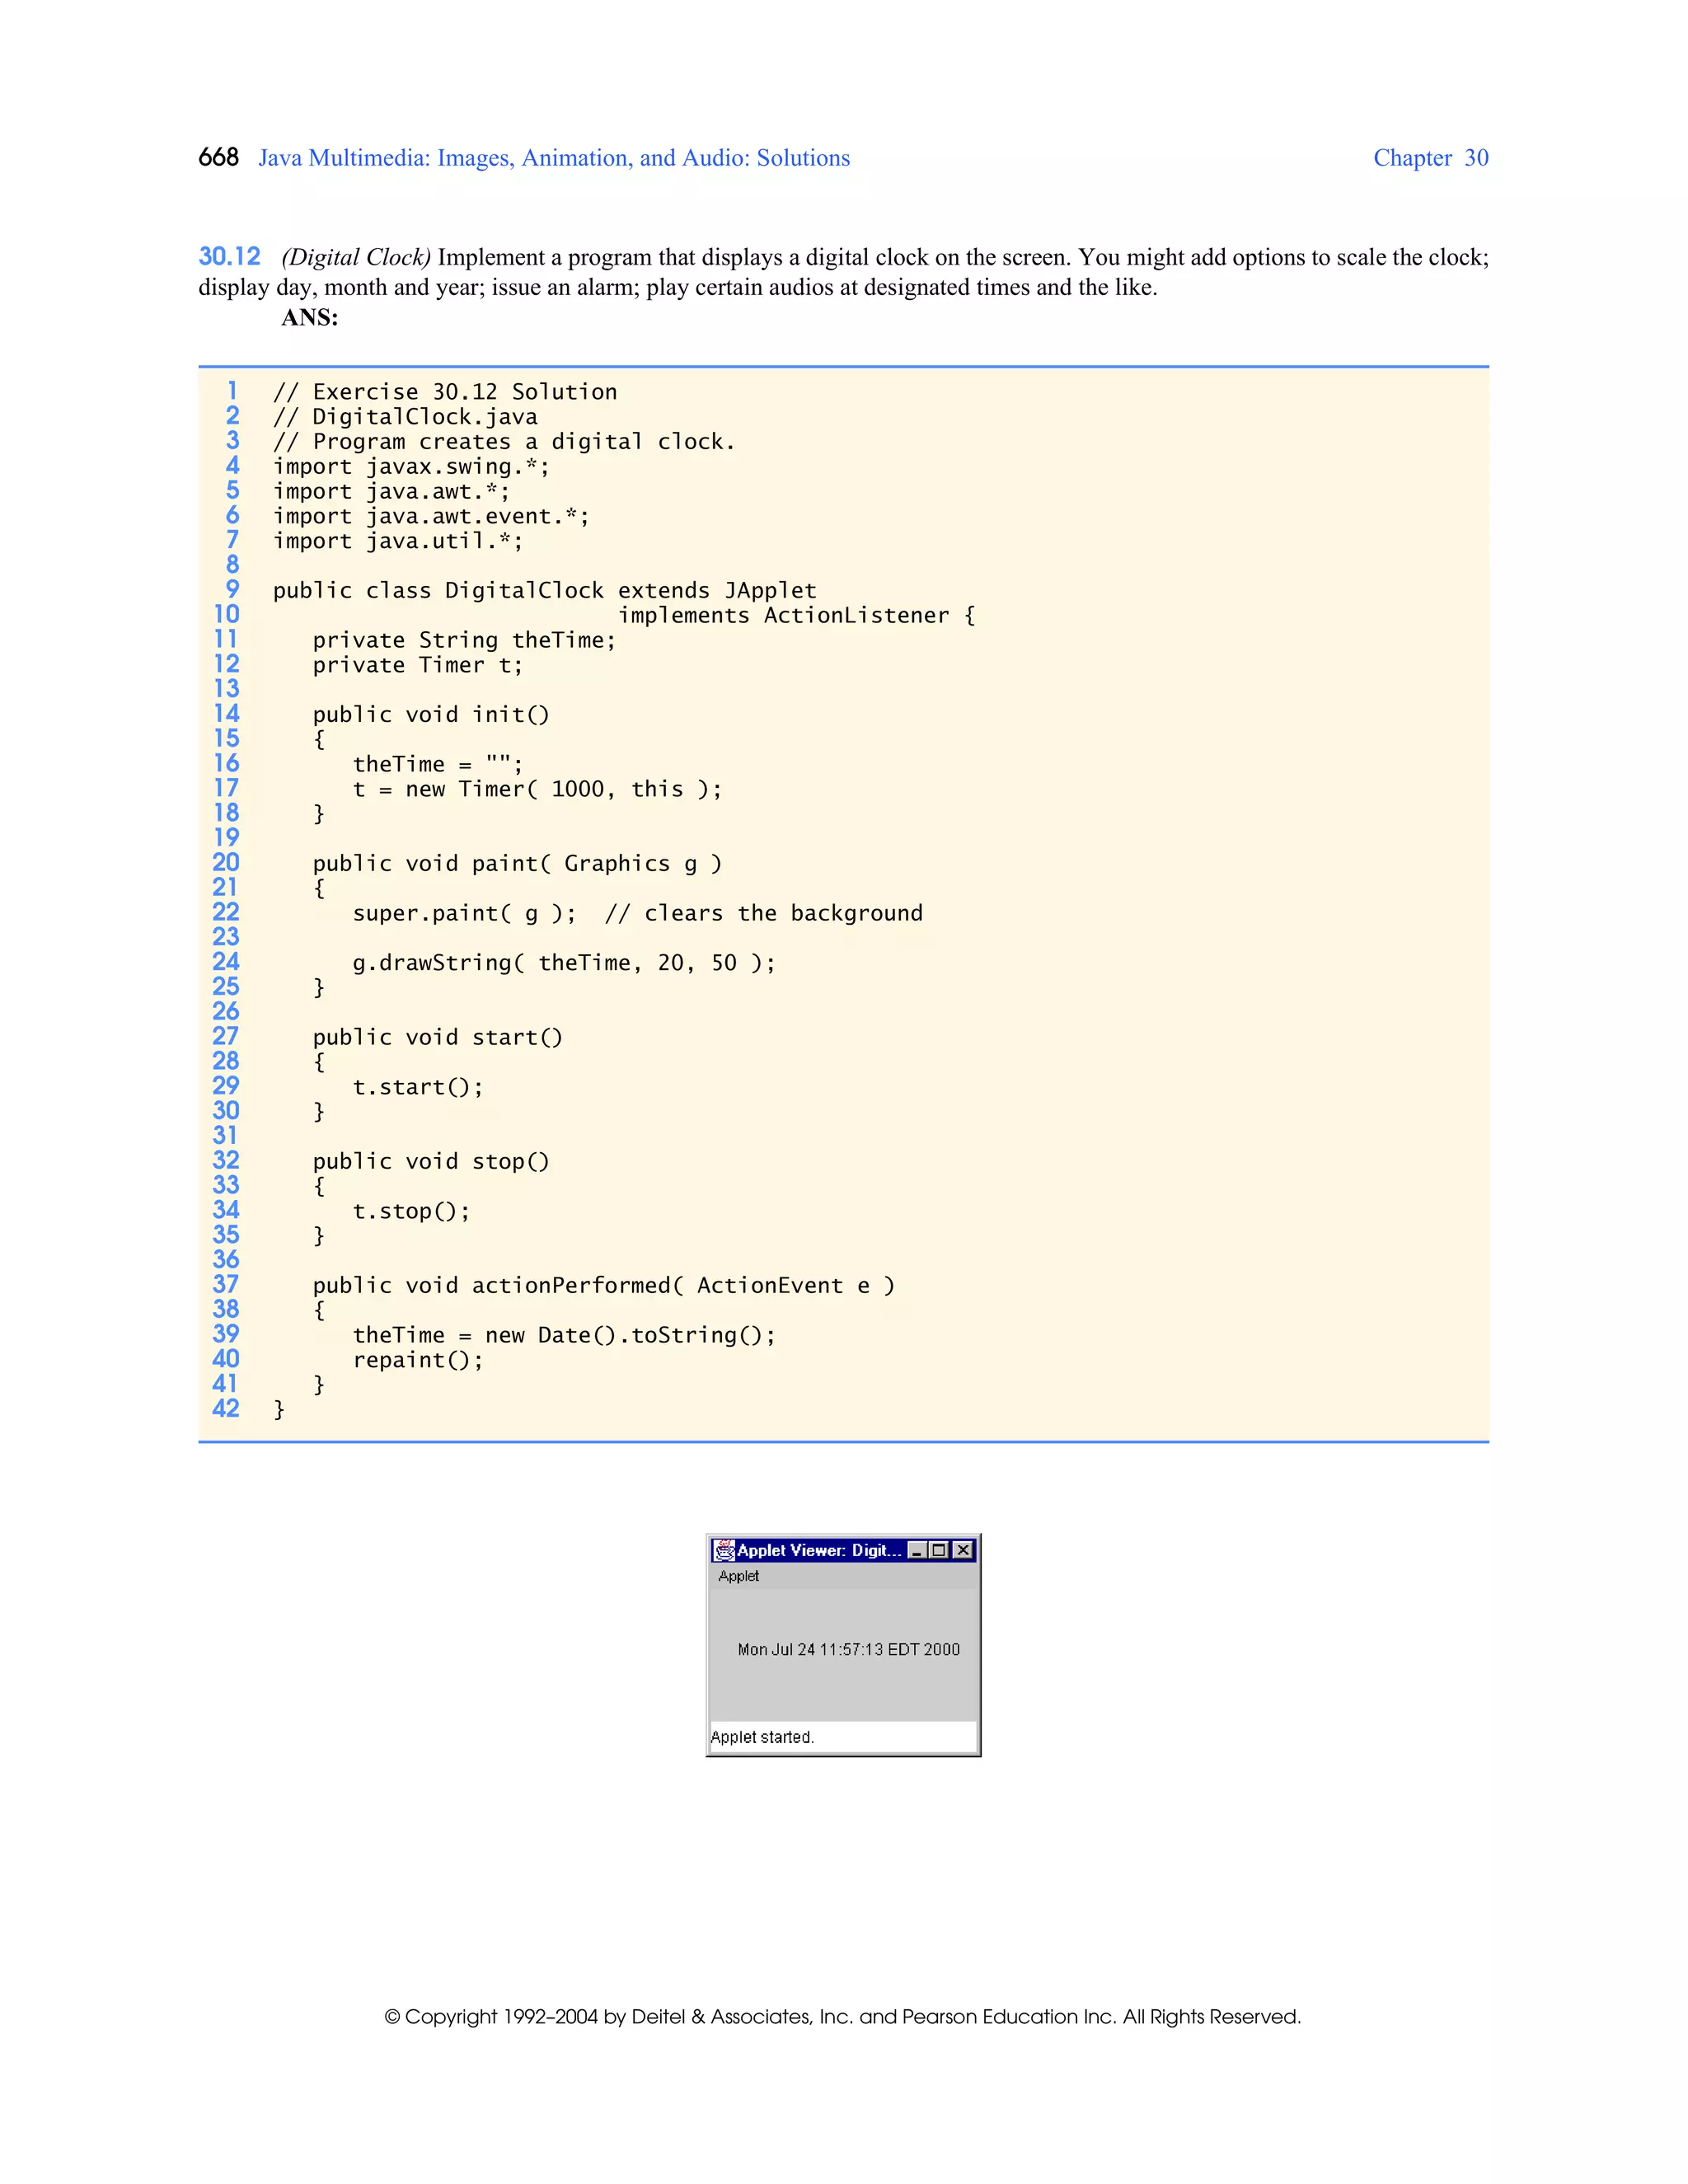
Task: Click the displayed date and time string
Action: pos(848,1649)
